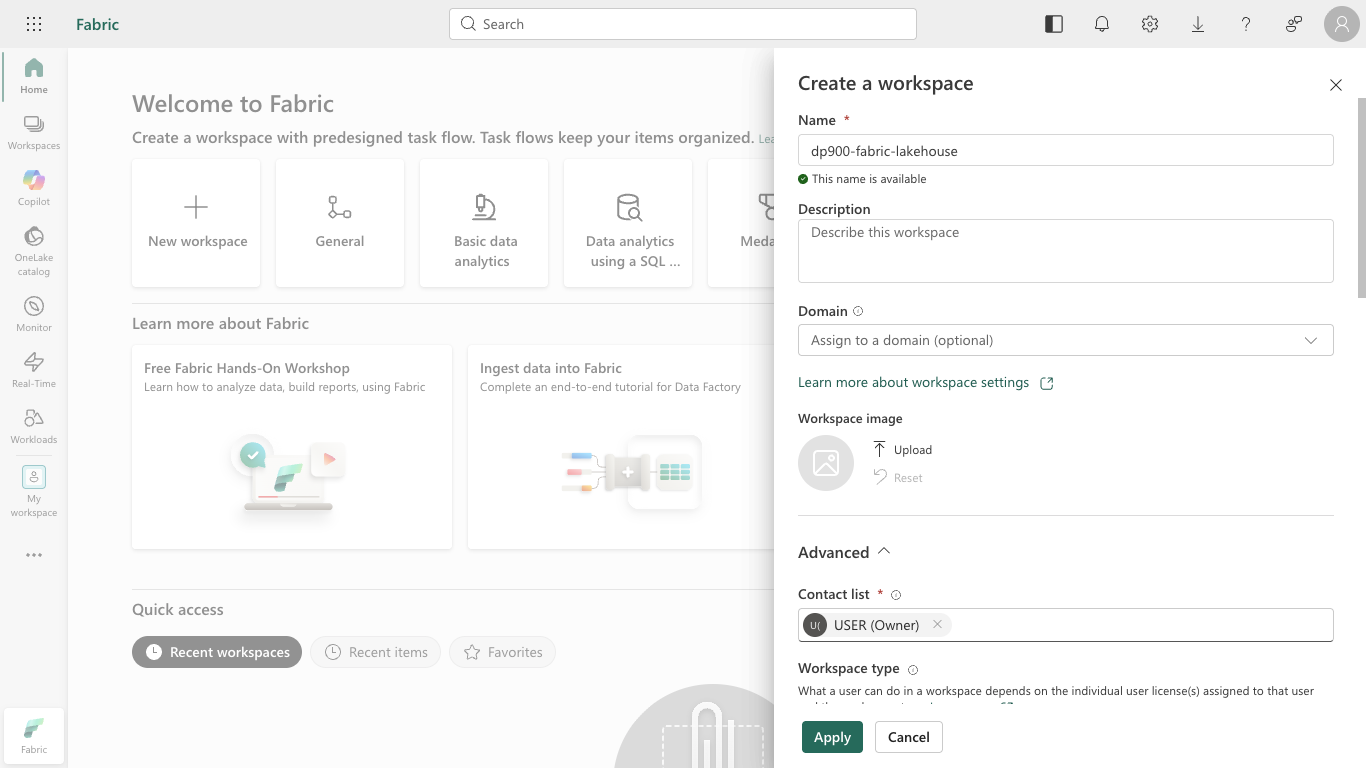Click the Cancel button
1366x768 pixels.
(x=909, y=737)
